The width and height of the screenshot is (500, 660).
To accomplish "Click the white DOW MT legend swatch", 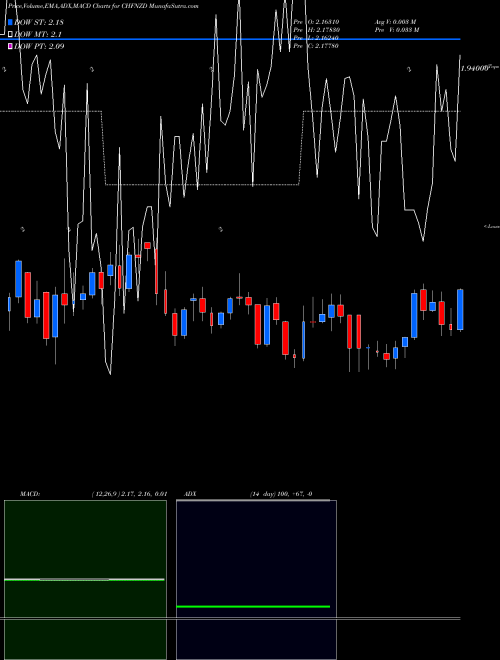I will 11,34.
